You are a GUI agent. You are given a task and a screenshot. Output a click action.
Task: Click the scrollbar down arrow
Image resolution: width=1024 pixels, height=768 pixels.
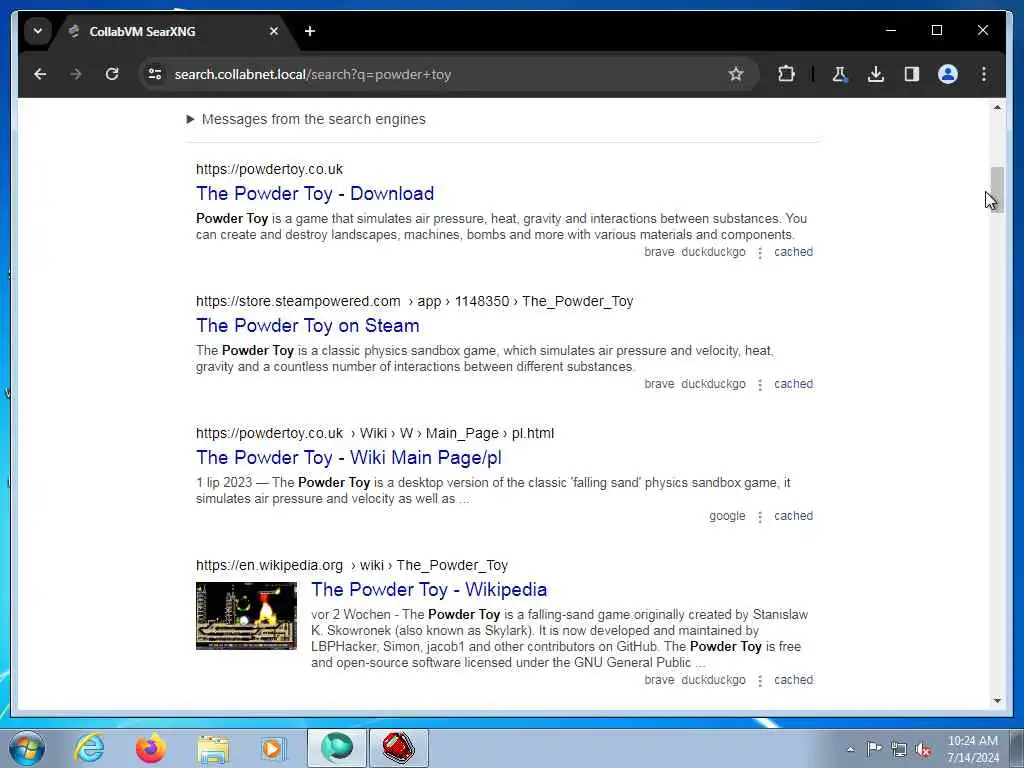point(997,701)
